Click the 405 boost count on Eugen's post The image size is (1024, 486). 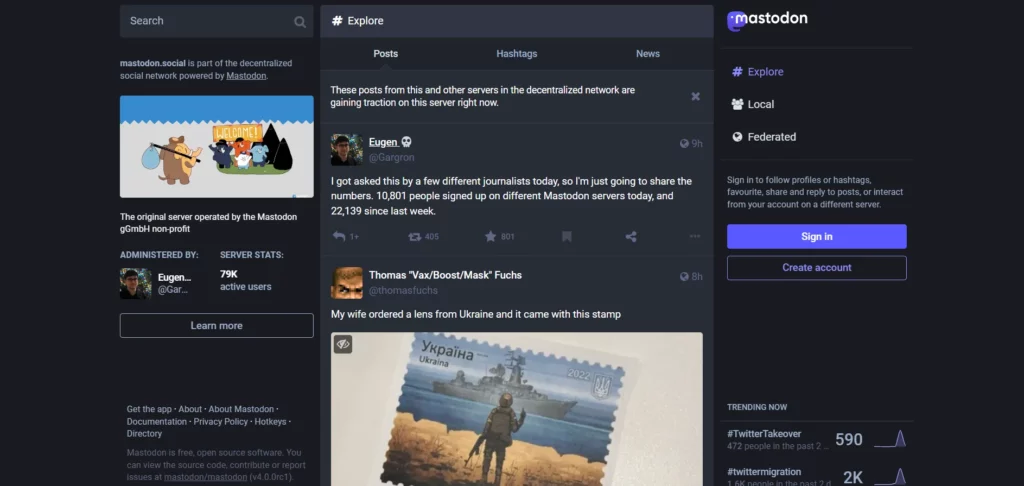click(x=432, y=237)
